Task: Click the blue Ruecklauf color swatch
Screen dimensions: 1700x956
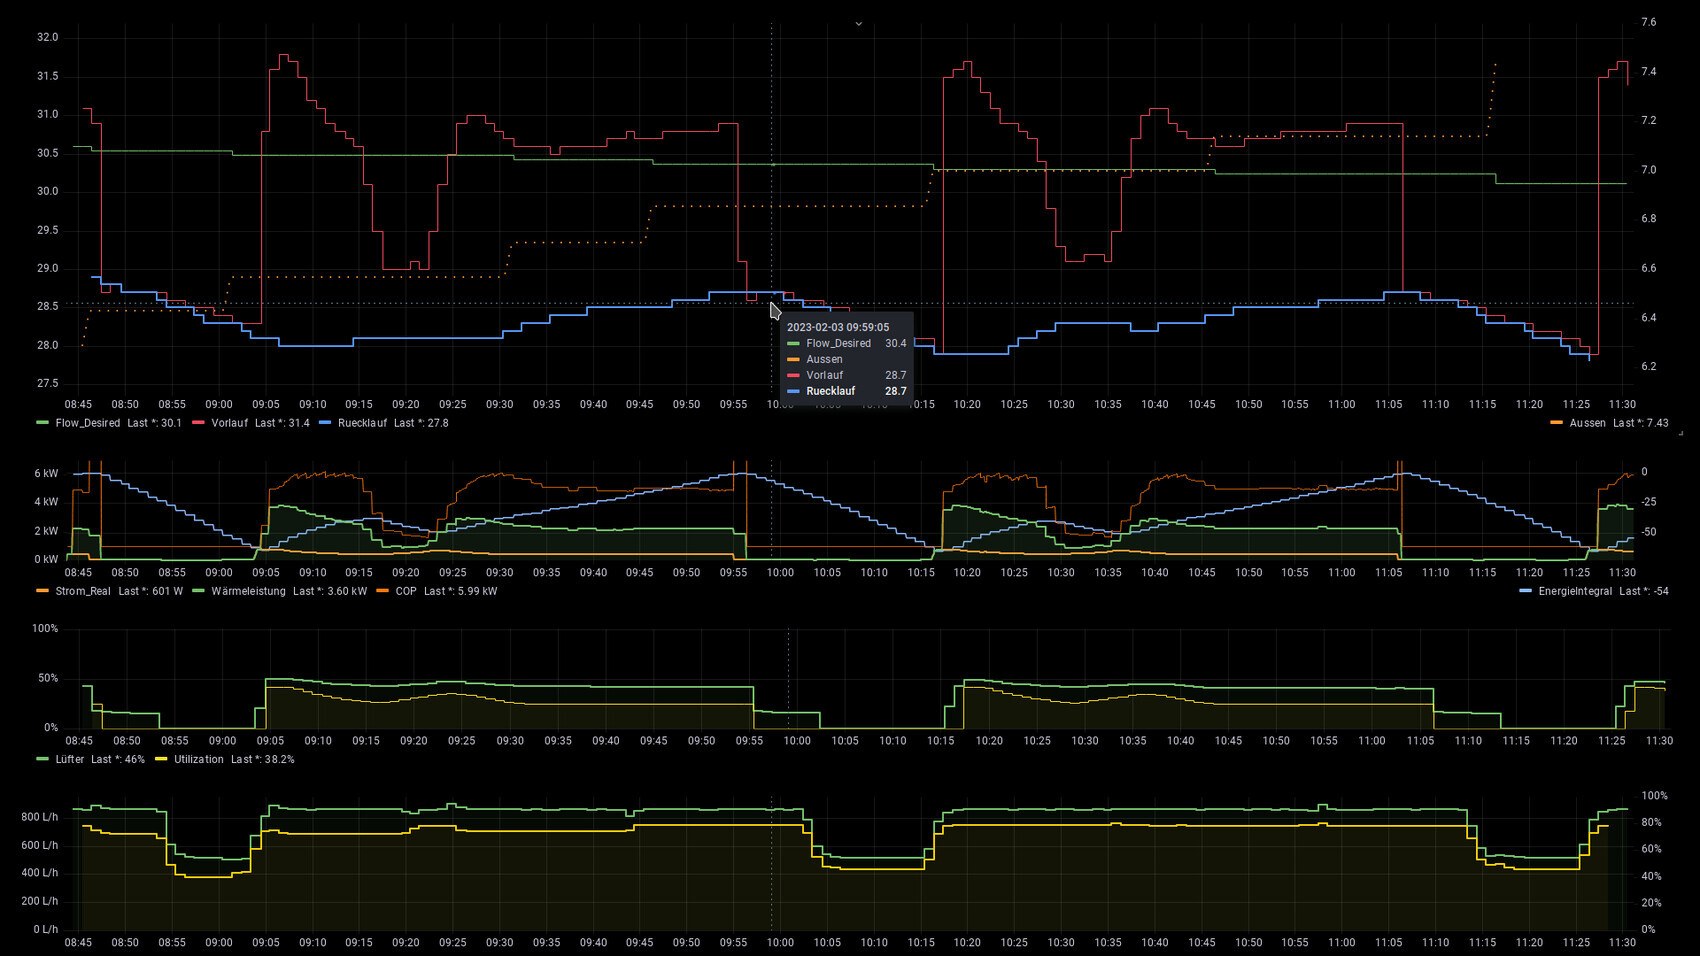Action: (x=325, y=423)
